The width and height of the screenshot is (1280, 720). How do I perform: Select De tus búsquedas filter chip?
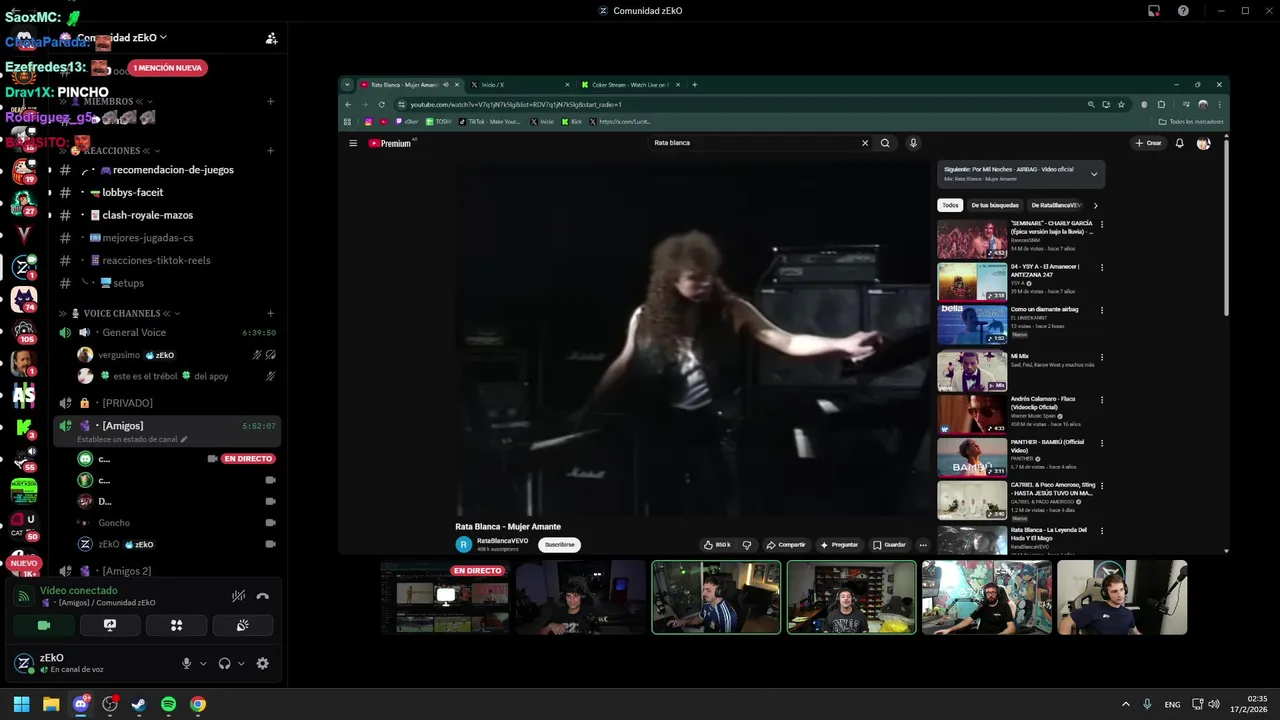click(x=995, y=205)
